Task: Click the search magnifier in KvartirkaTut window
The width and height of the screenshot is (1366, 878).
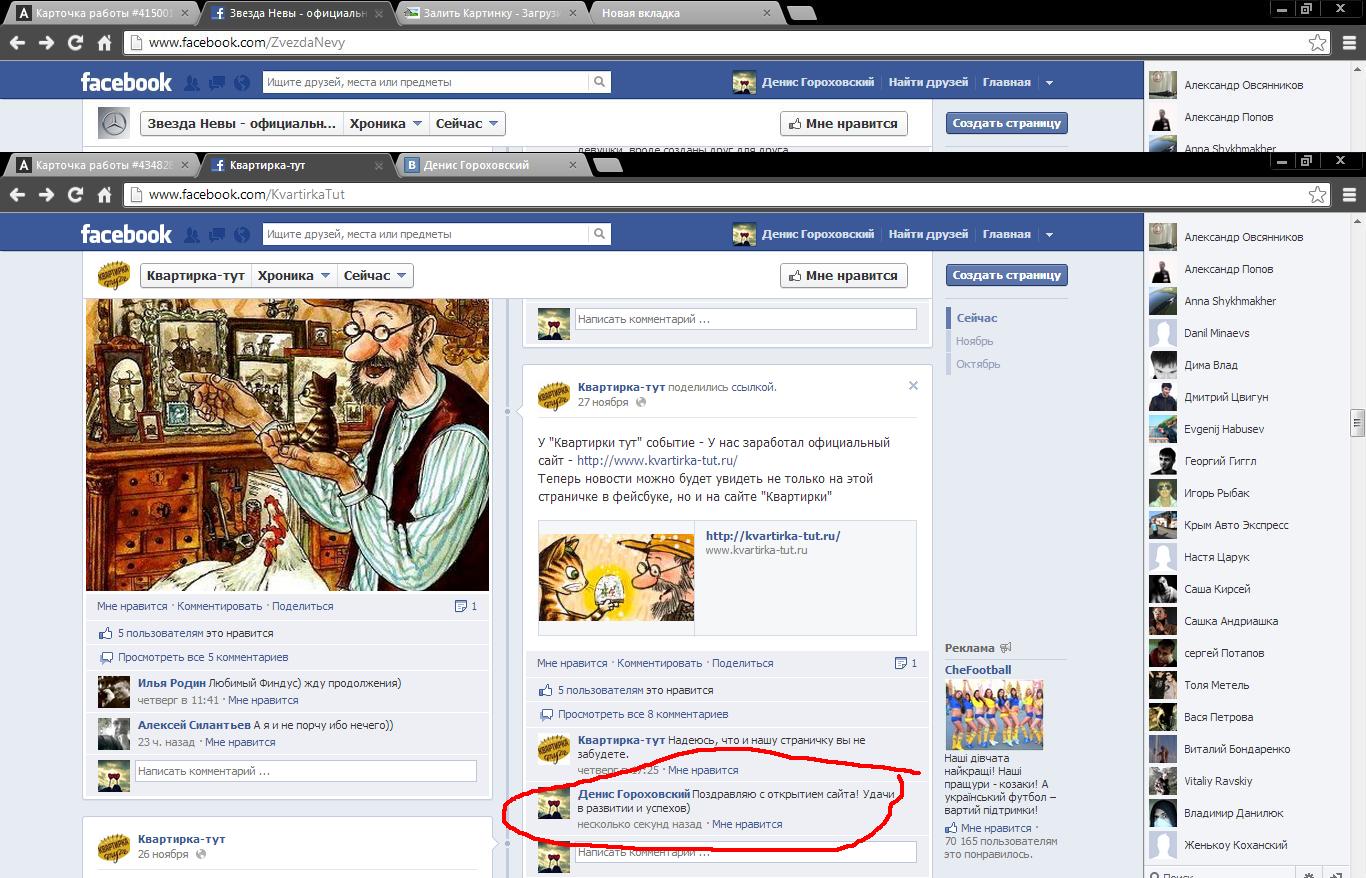Action: pos(599,234)
